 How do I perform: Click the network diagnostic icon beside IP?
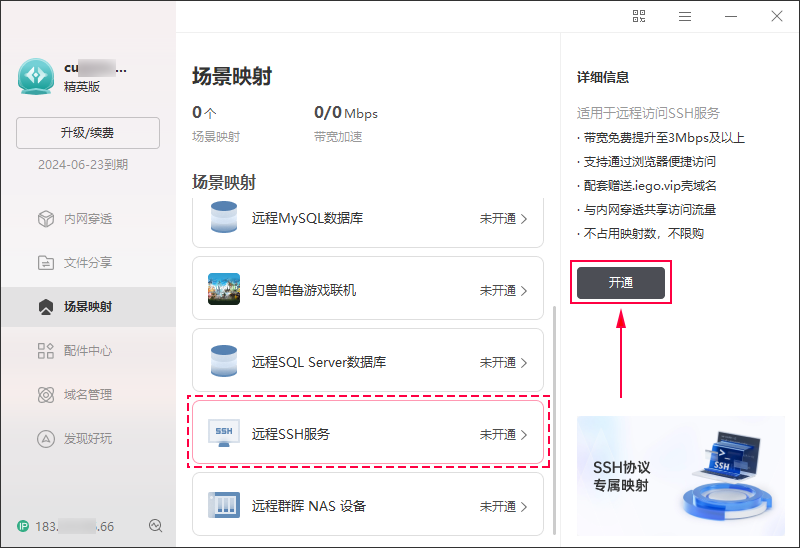tap(155, 526)
